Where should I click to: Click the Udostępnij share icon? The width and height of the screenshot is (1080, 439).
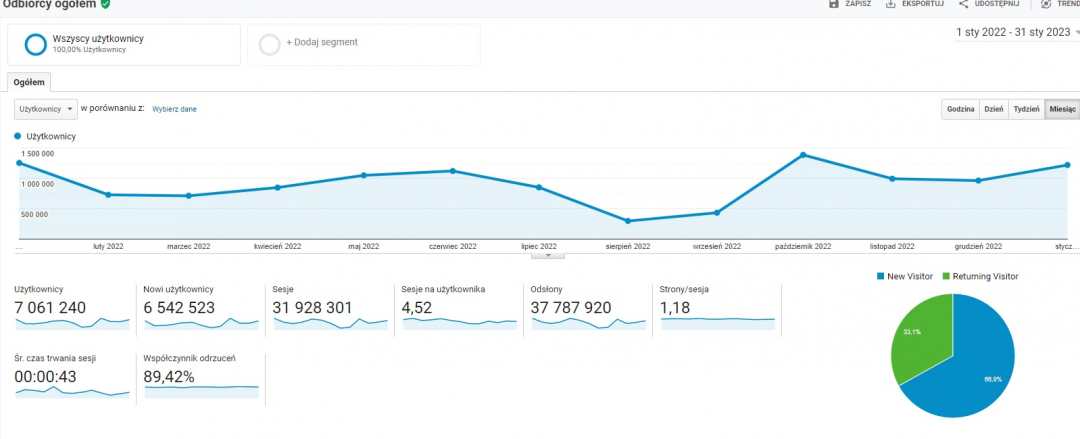pos(962,4)
